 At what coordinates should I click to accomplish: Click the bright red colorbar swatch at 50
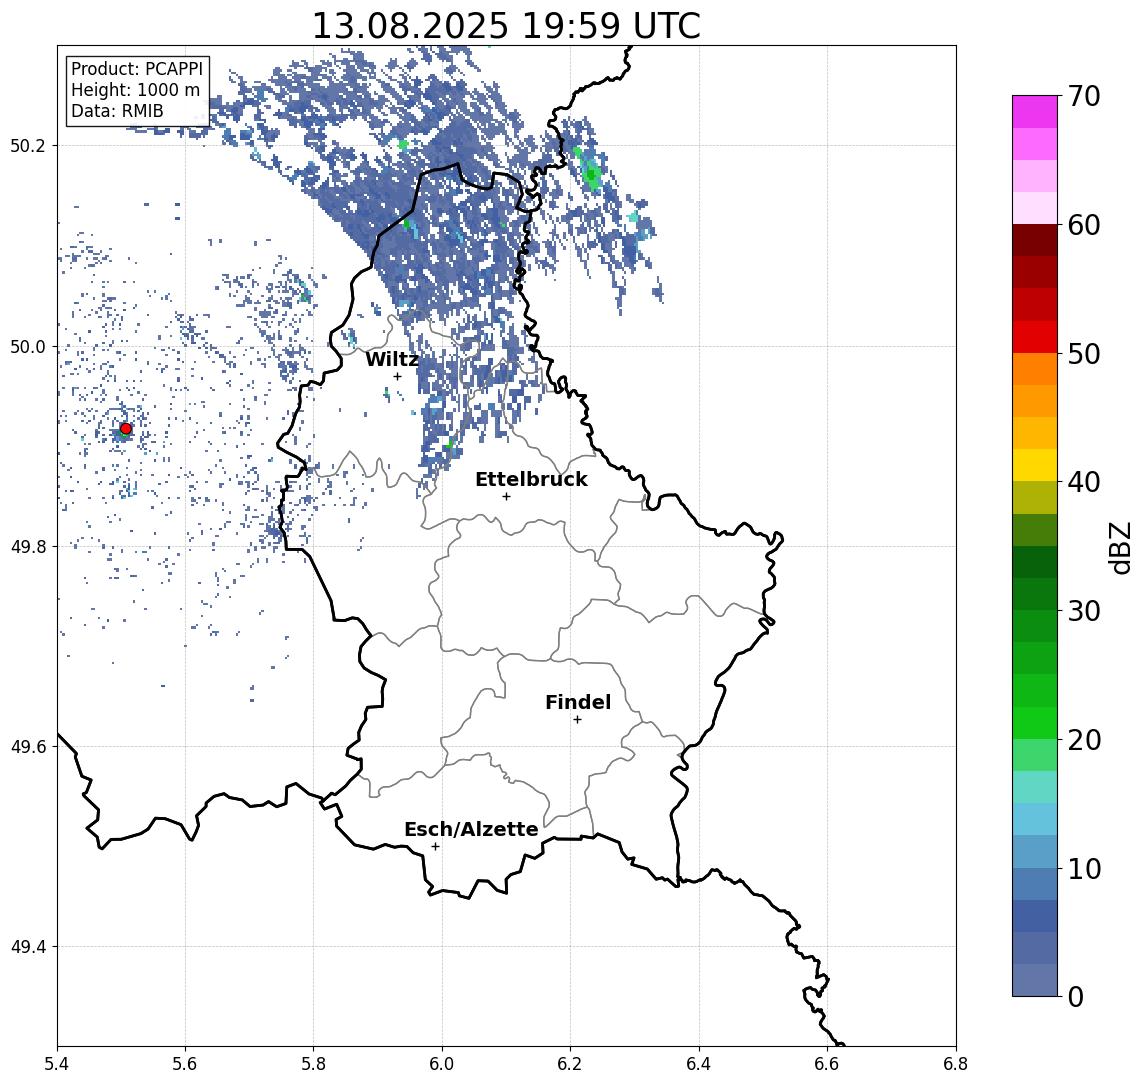tap(1035, 337)
